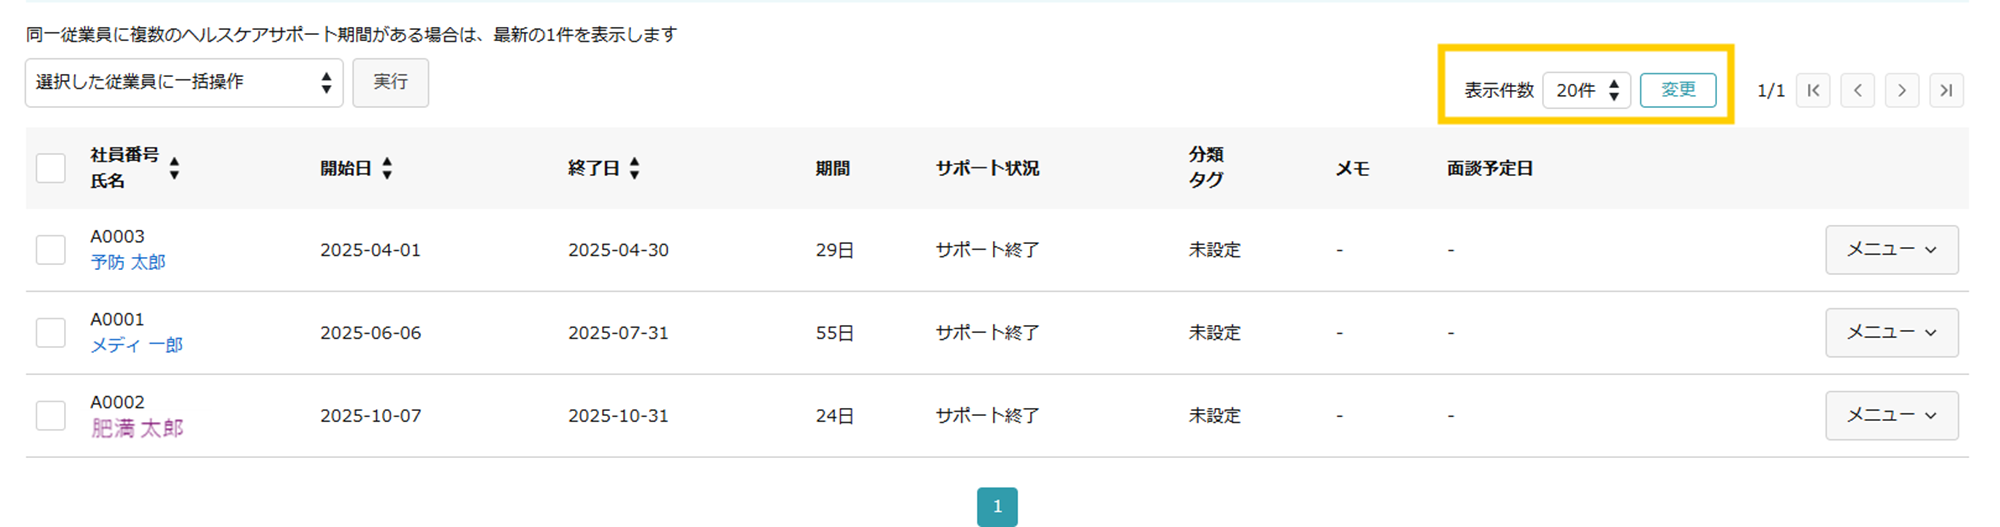2000x527 pixels.
Task: Expand the メニュー dropdown for メディ 一郎
Action: (1892, 332)
